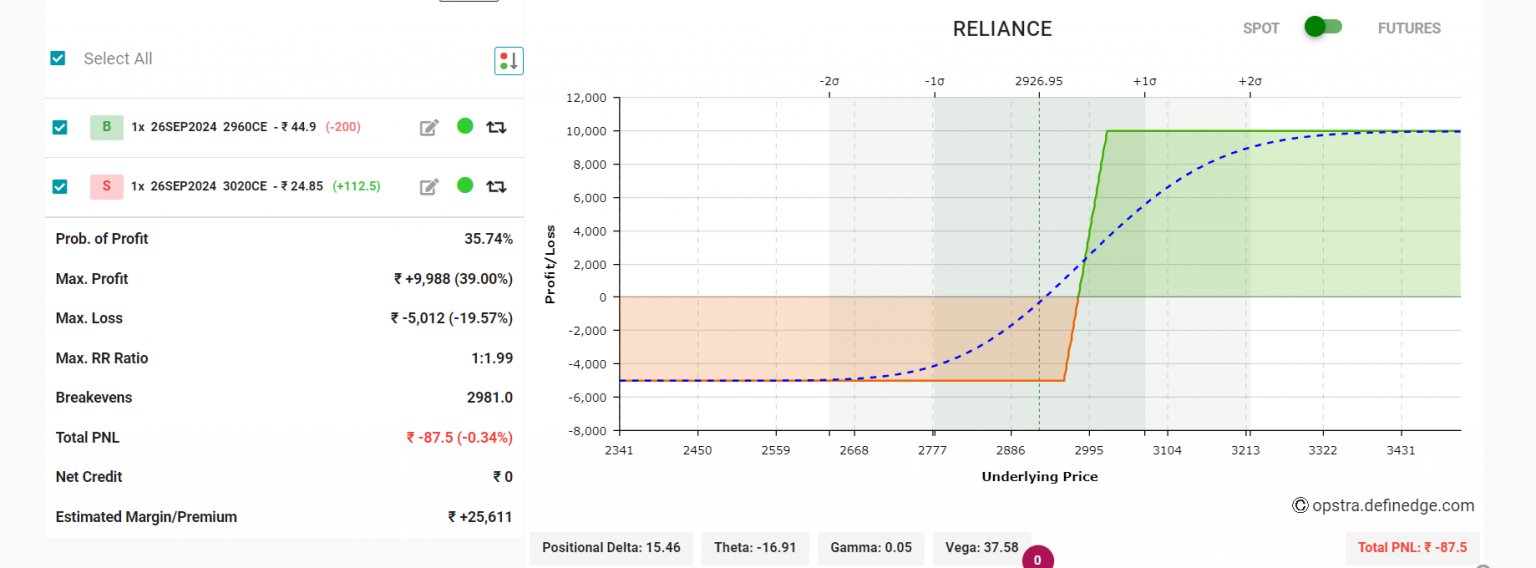The height and width of the screenshot is (568, 1536).
Task: Click the Positional Delta chip
Action: pyautogui.click(x=611, y=548)
